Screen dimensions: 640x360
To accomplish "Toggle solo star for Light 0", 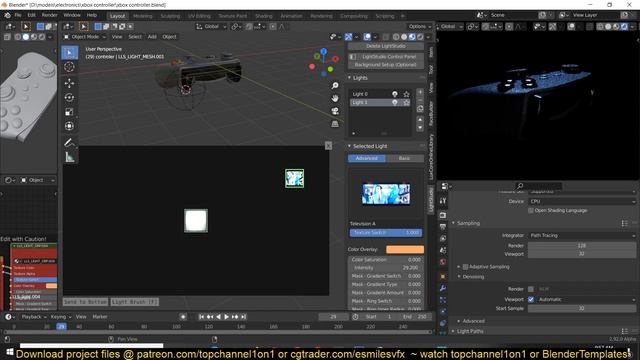I will [406, 94].
